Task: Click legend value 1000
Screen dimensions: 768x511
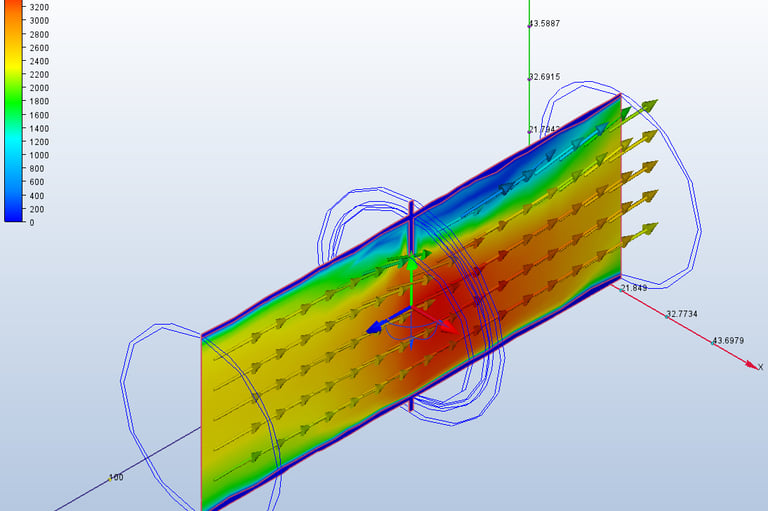Action: 39,155
